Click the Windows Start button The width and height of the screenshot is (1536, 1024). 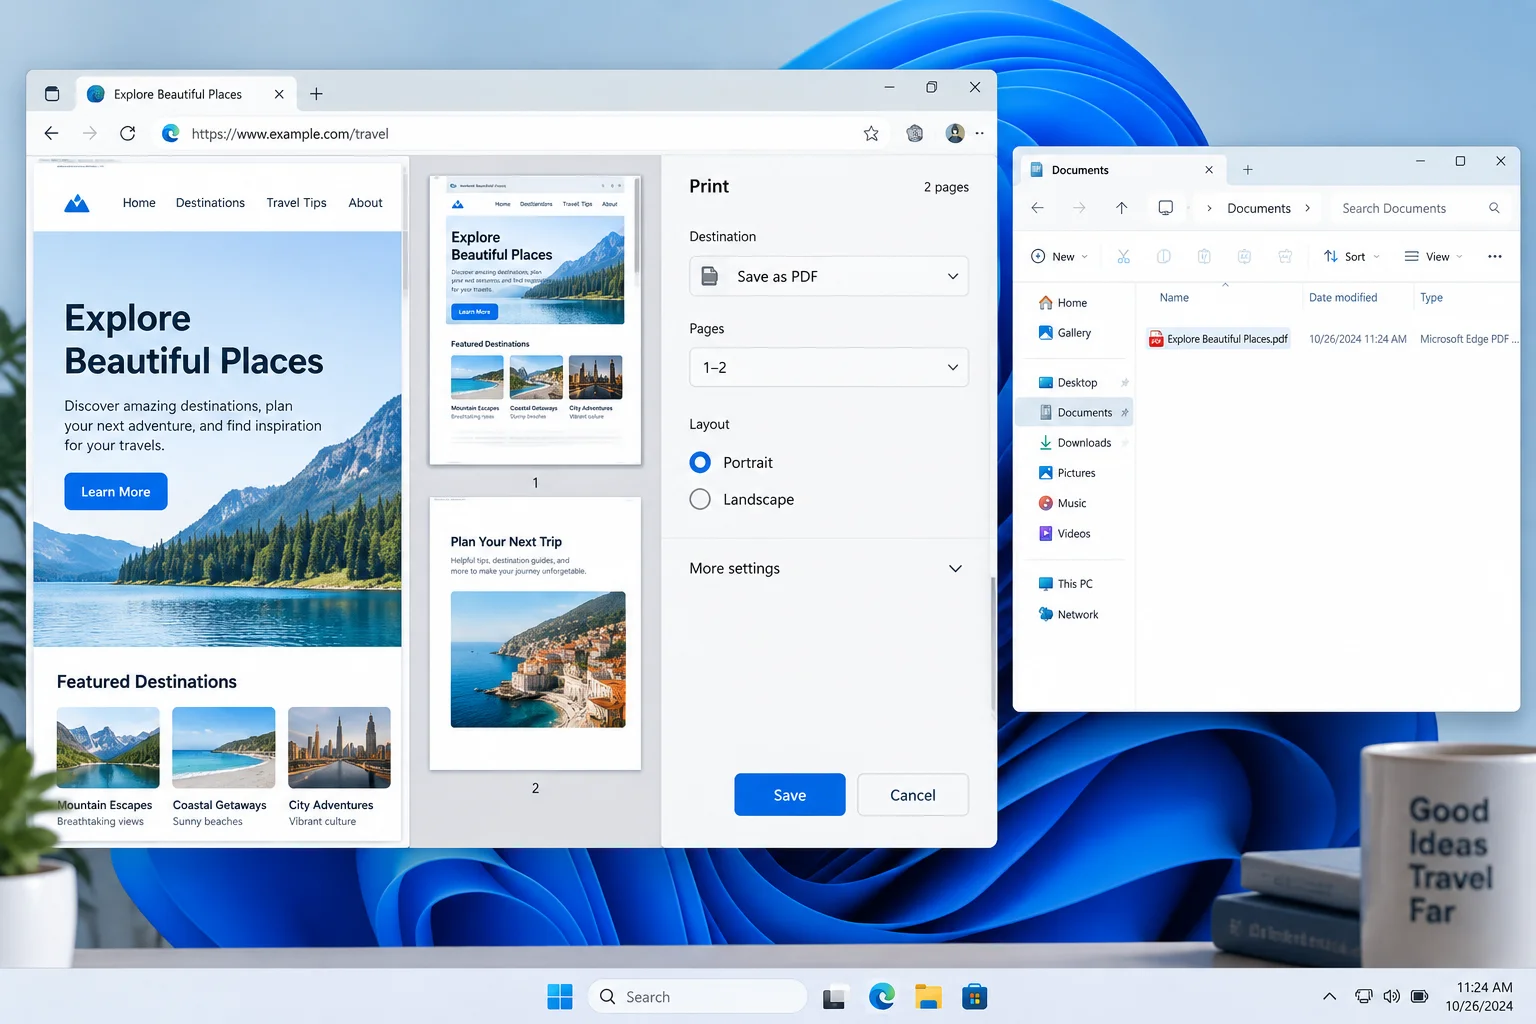(560, 996)
